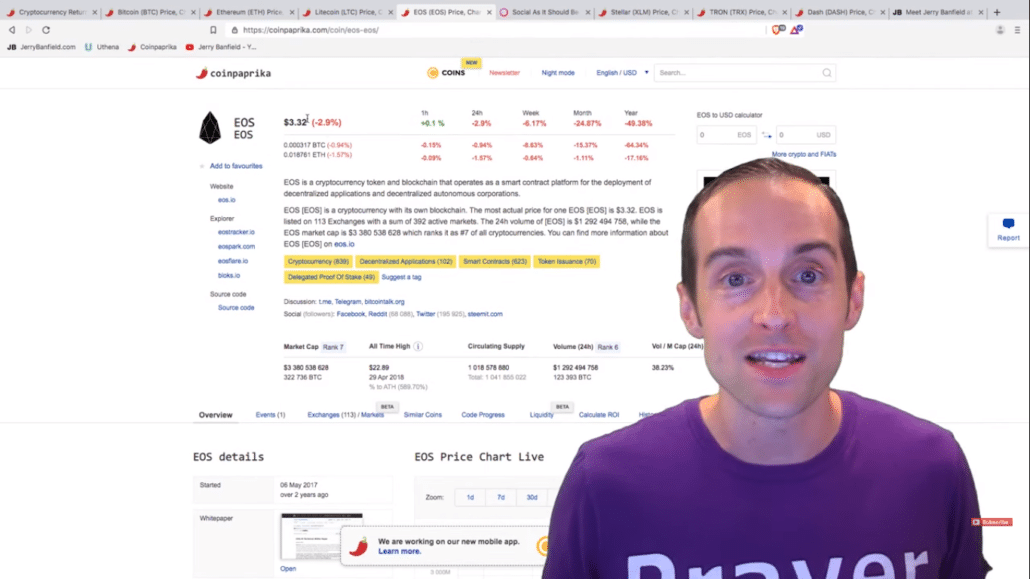Set chart zoom to 30d
1030x579 pixels.
pos(532,498)
